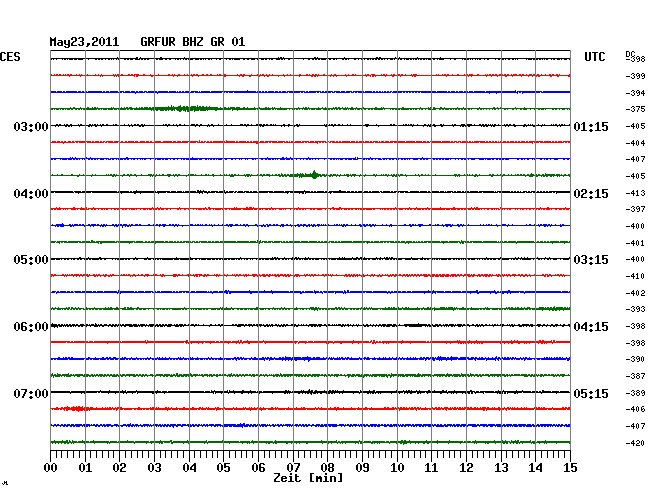
Task: Click minute tick label 08
Action: pos(327,468)
